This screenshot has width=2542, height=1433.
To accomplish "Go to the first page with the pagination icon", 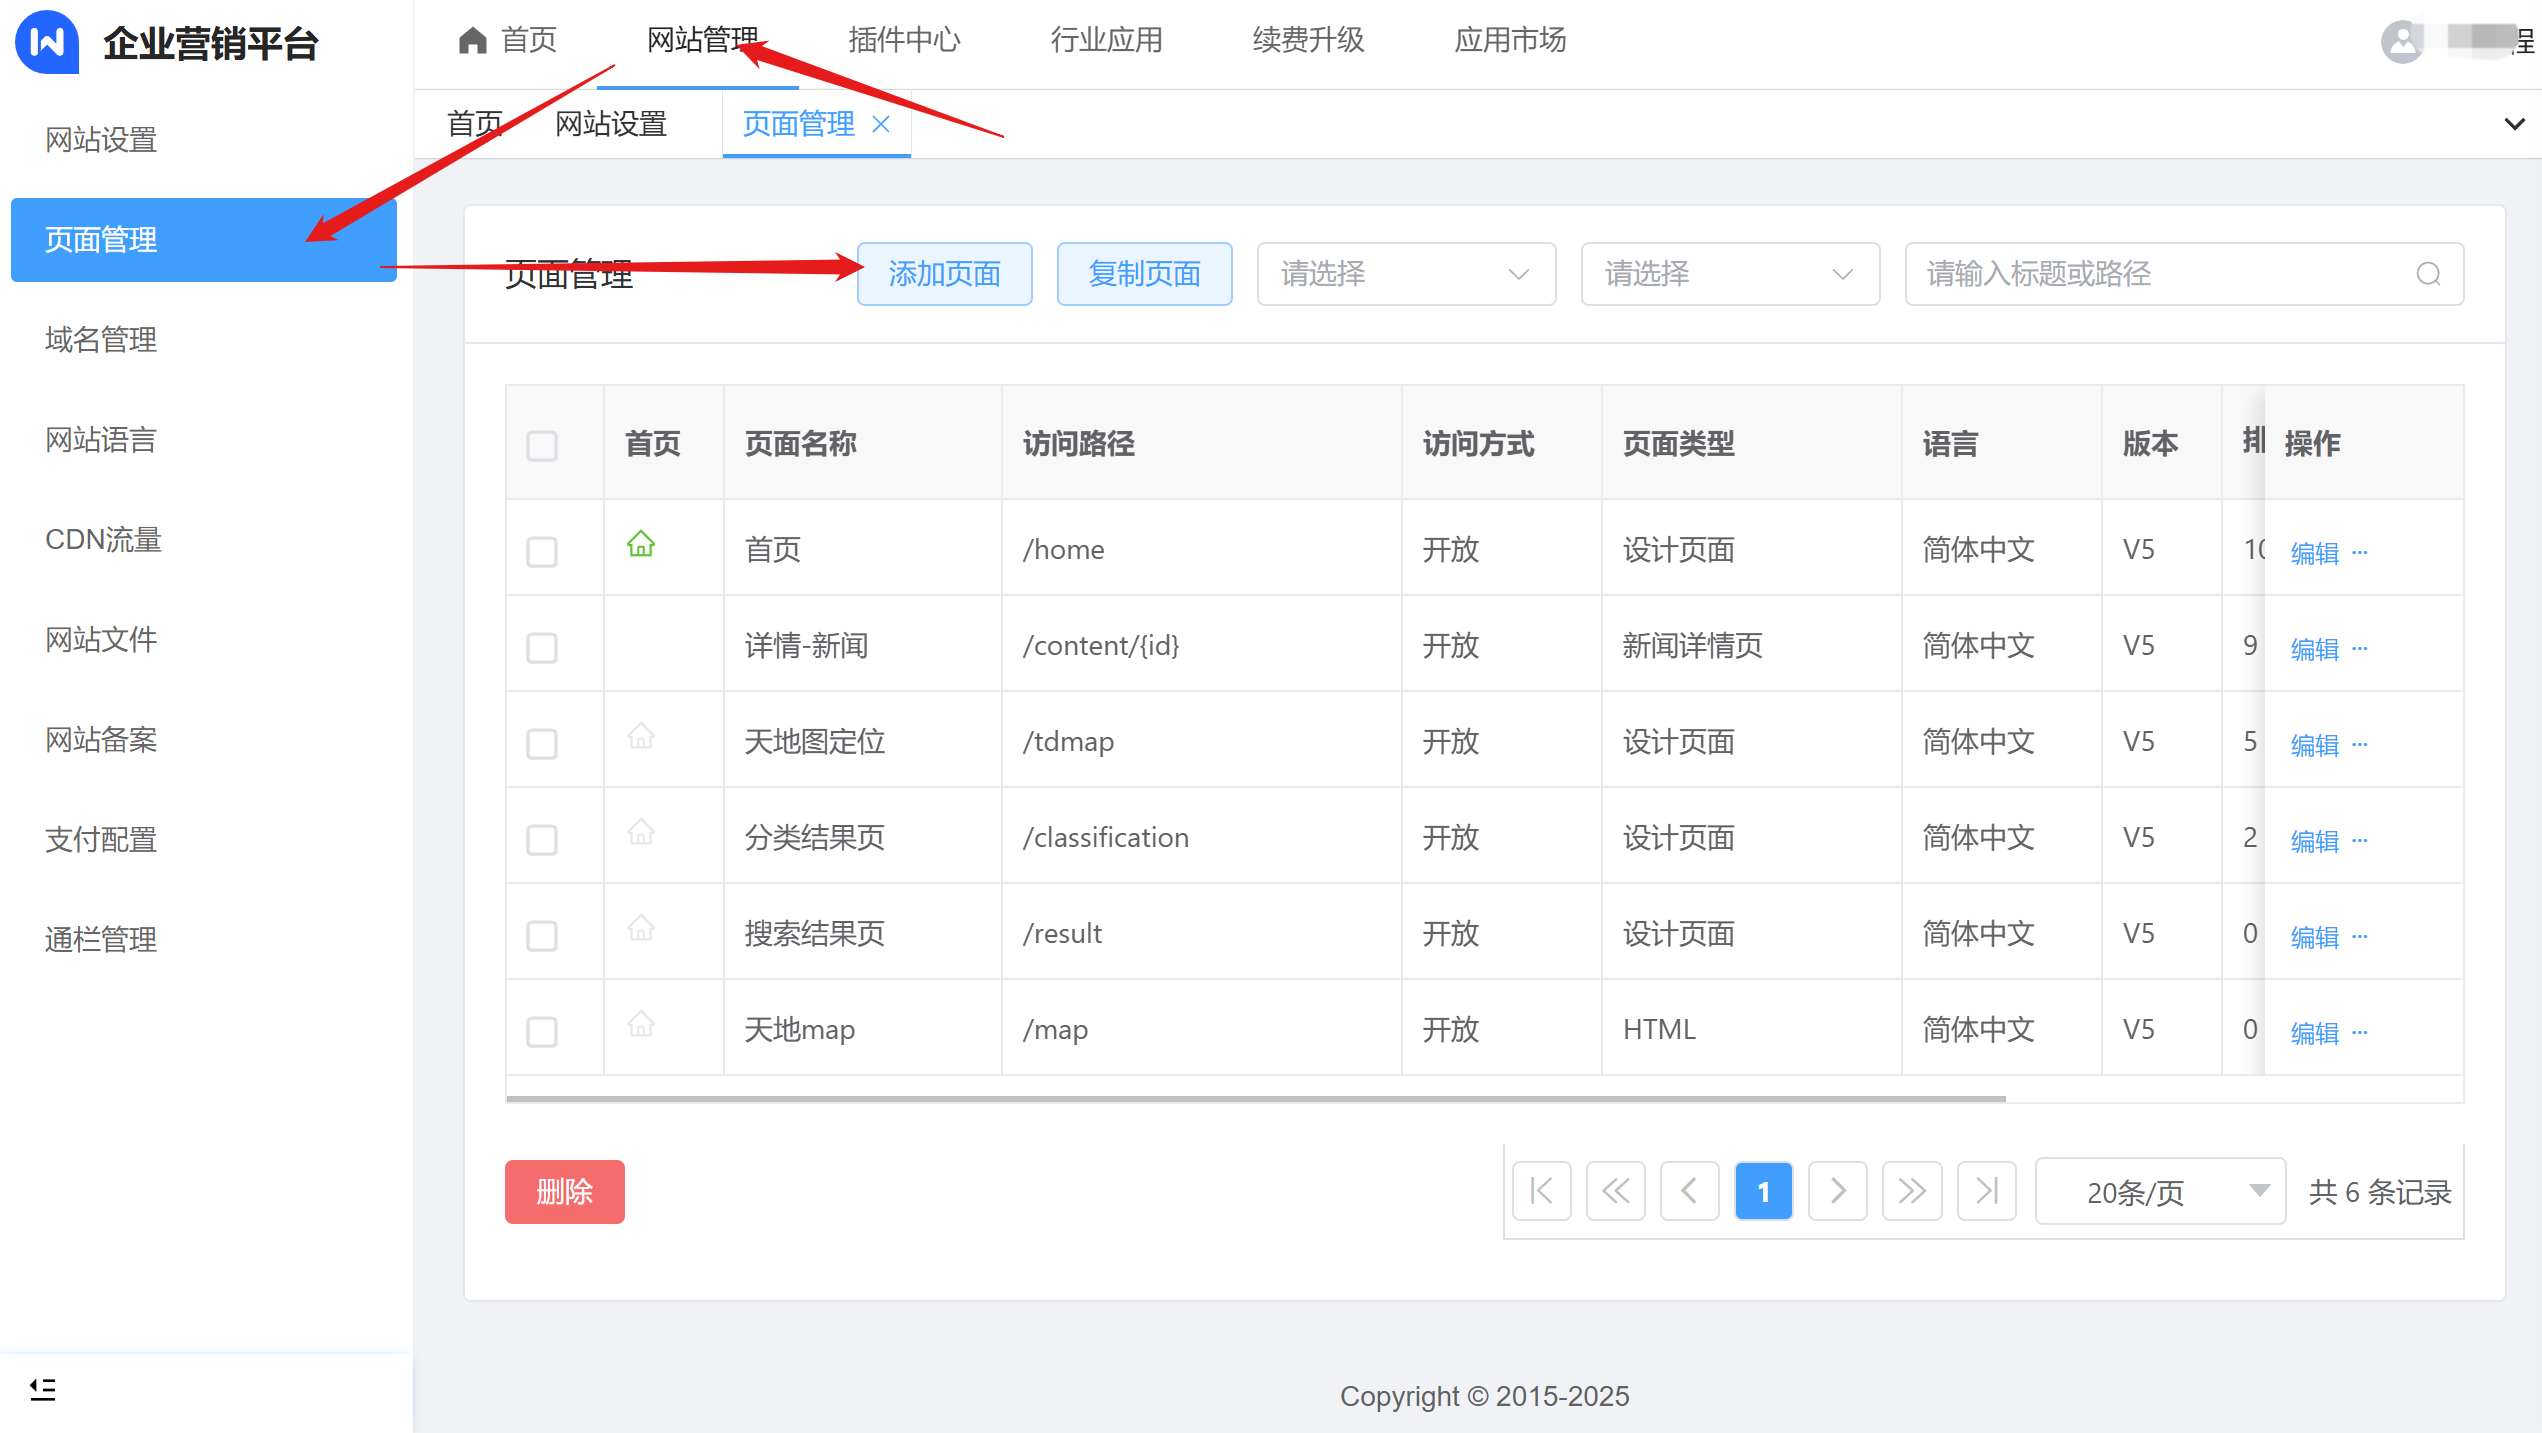I will click(1542, 1191).
